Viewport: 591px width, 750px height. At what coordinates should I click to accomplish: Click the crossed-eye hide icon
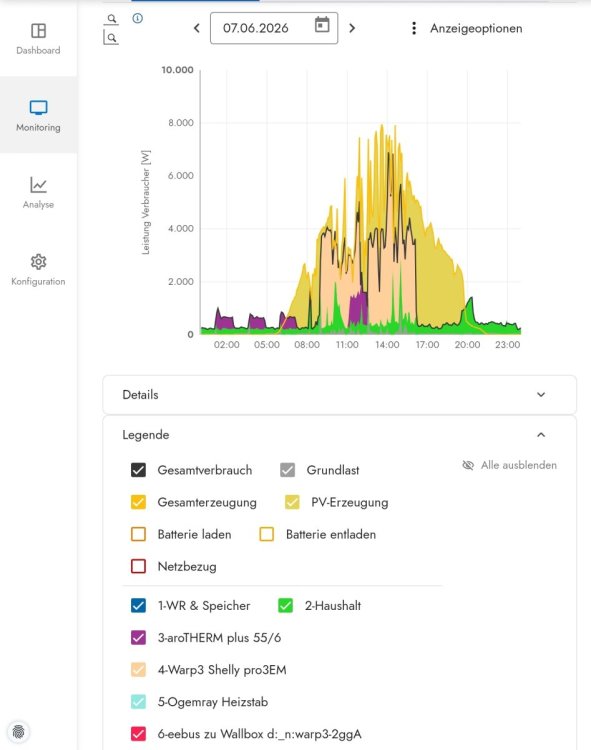coord(468,465)
